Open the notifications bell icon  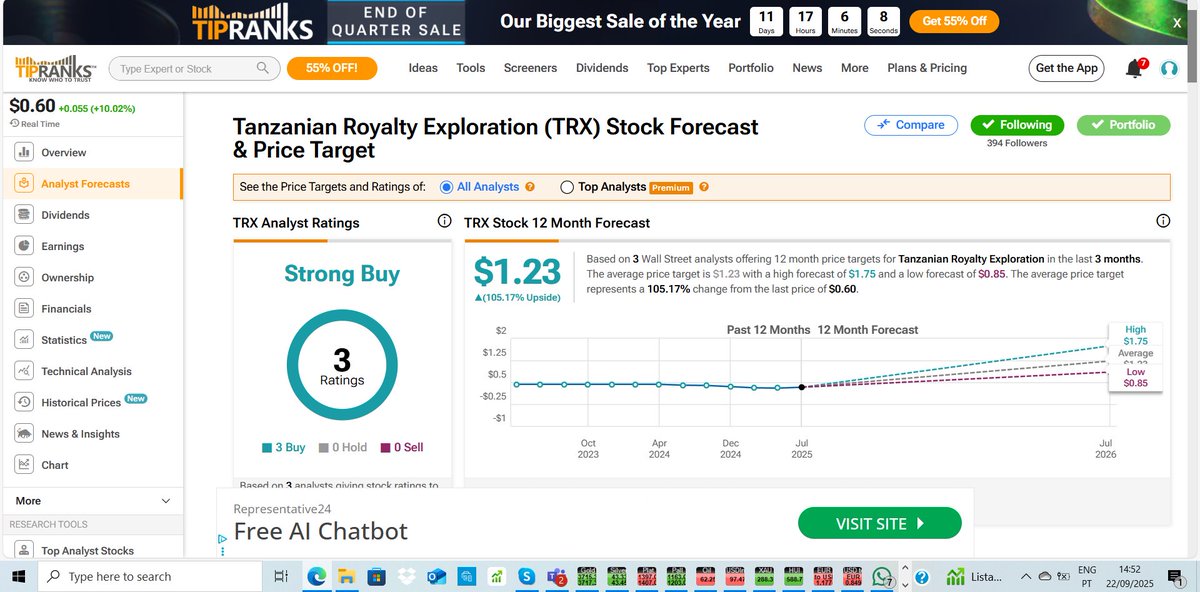tap(1134, 68)
